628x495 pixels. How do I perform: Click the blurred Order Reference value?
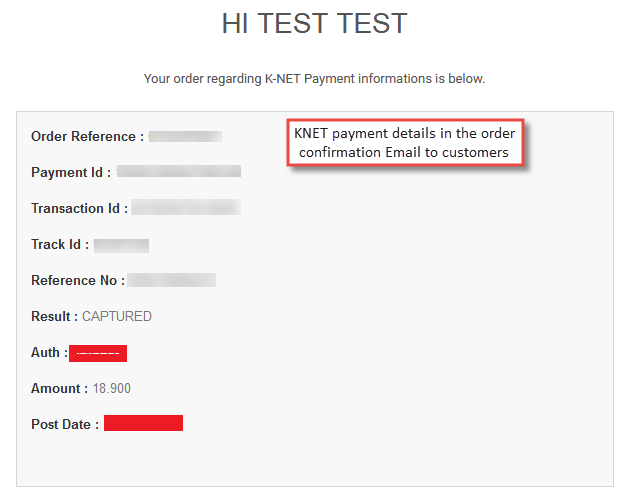tap(185, 136)
